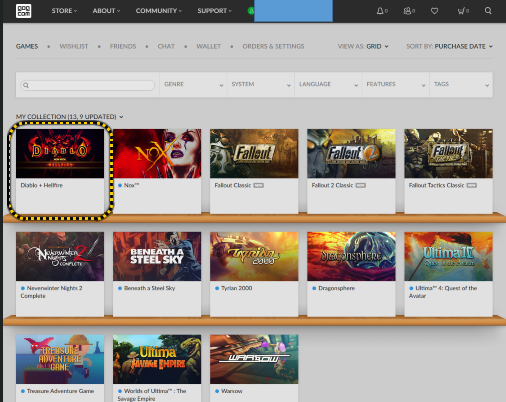Open the Fallout Tactics Classic cover

click(x=448, y=153)
